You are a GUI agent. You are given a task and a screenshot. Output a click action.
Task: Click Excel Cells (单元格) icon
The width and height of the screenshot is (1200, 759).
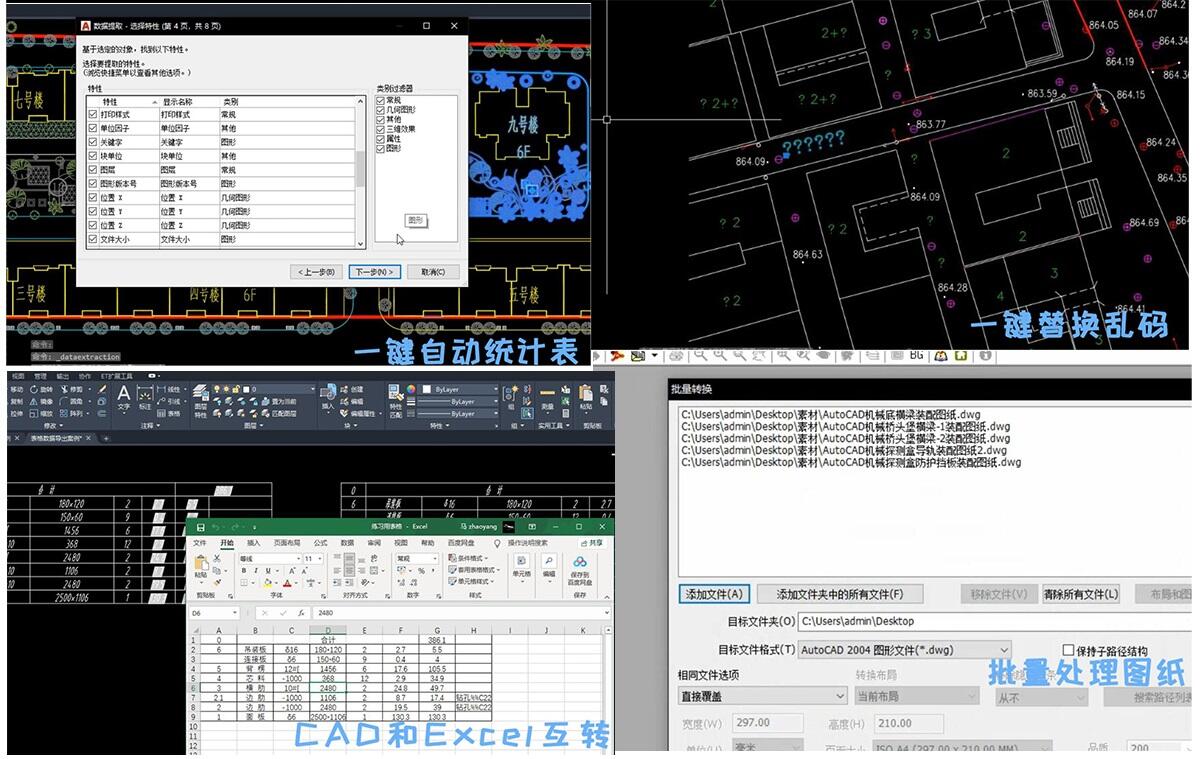coord(521,562)
